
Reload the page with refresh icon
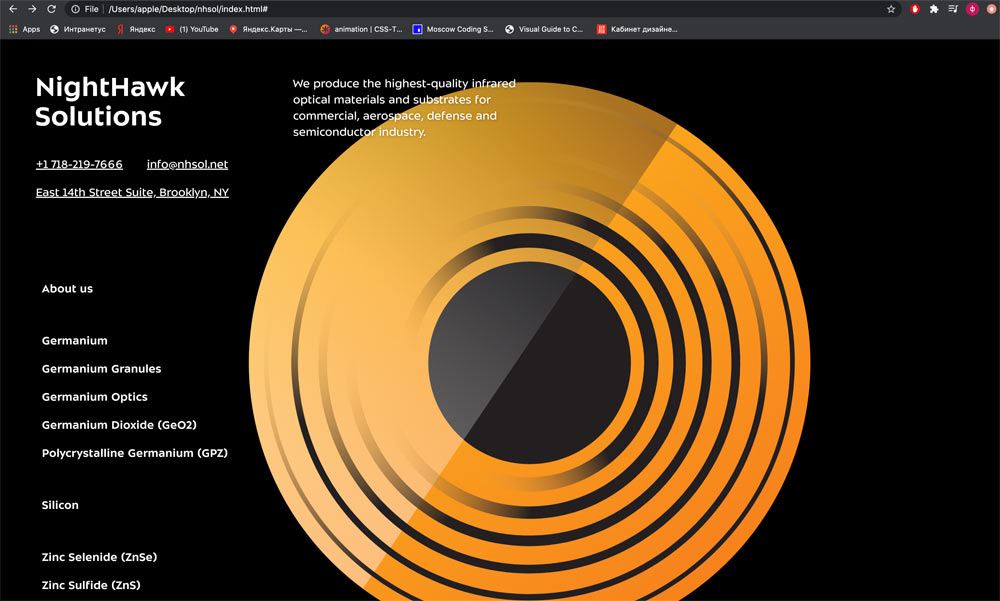[51, 9]
